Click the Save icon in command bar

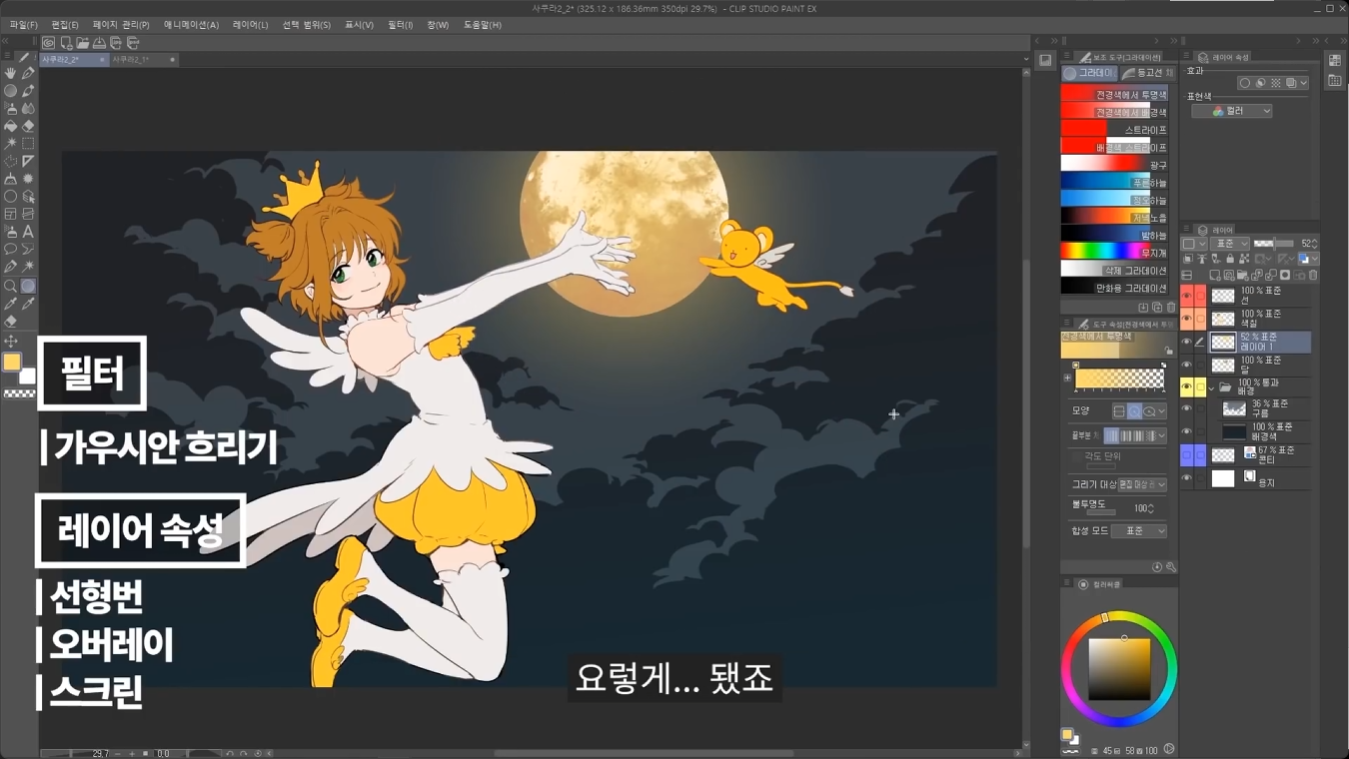[x=99, y=43]
